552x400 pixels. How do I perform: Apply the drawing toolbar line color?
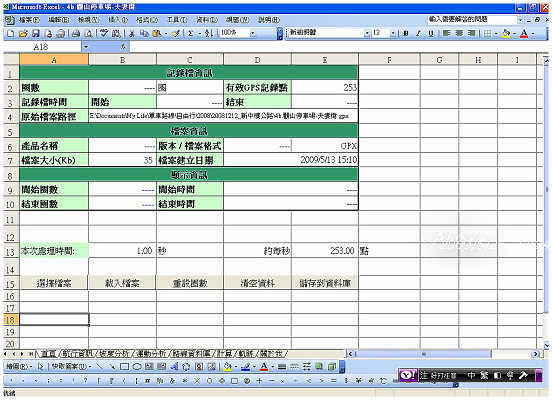pyautogui.click(x=245, y=367)
